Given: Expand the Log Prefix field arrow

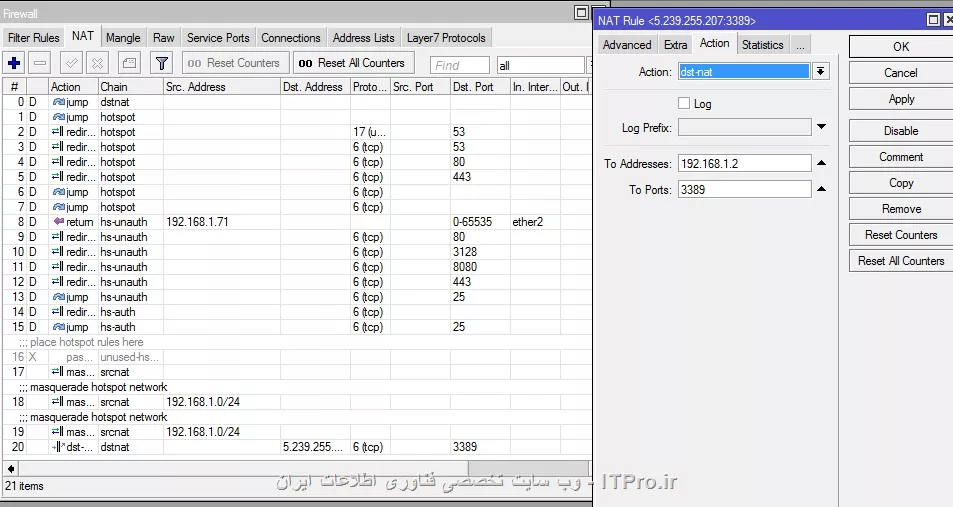Looking at the screenshot, I should click(x=821, y=127).
